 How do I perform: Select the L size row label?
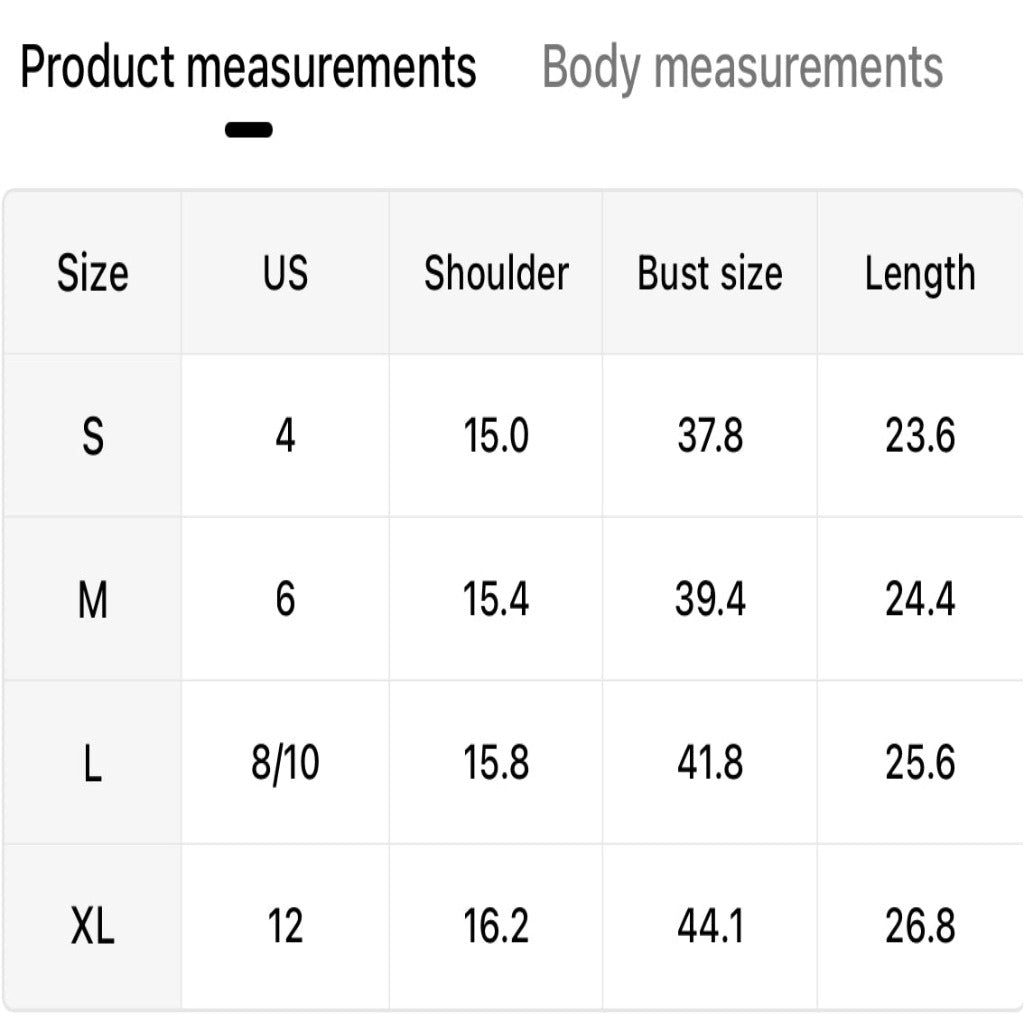(x=92, y=763)
